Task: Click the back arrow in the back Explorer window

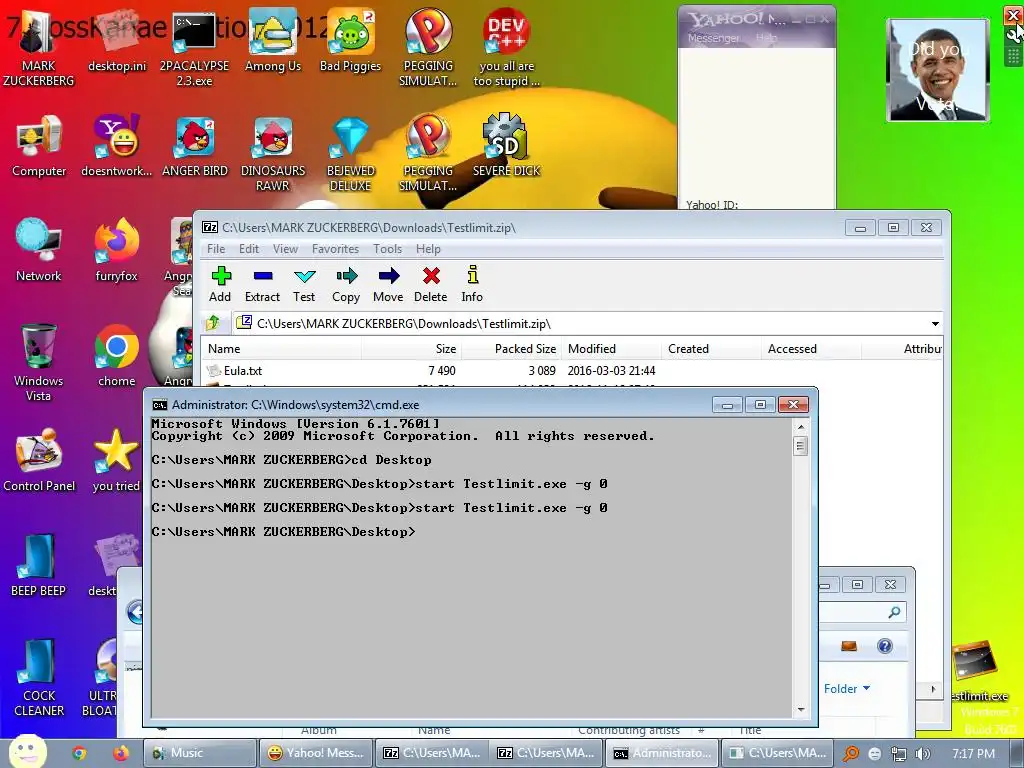Action: [135, 612]
